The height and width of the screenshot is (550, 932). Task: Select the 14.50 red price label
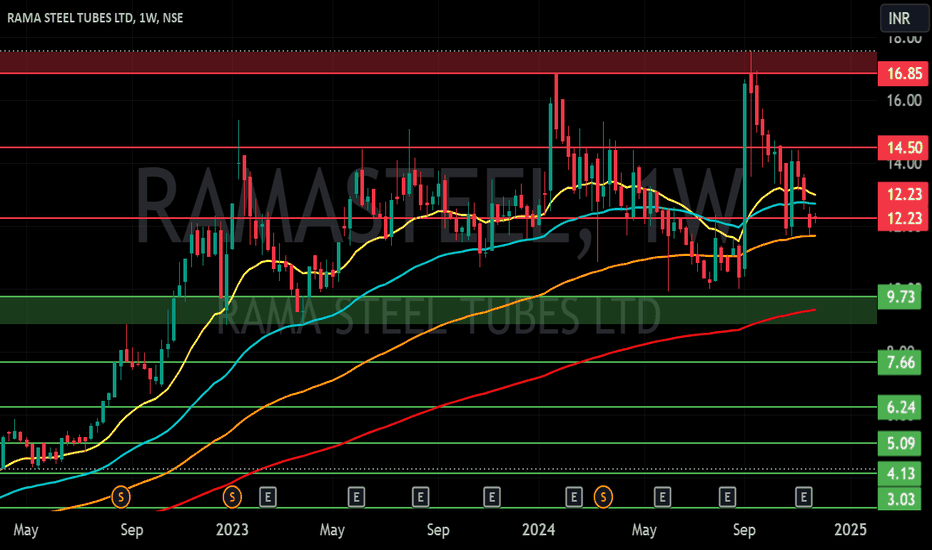point(903,147)
